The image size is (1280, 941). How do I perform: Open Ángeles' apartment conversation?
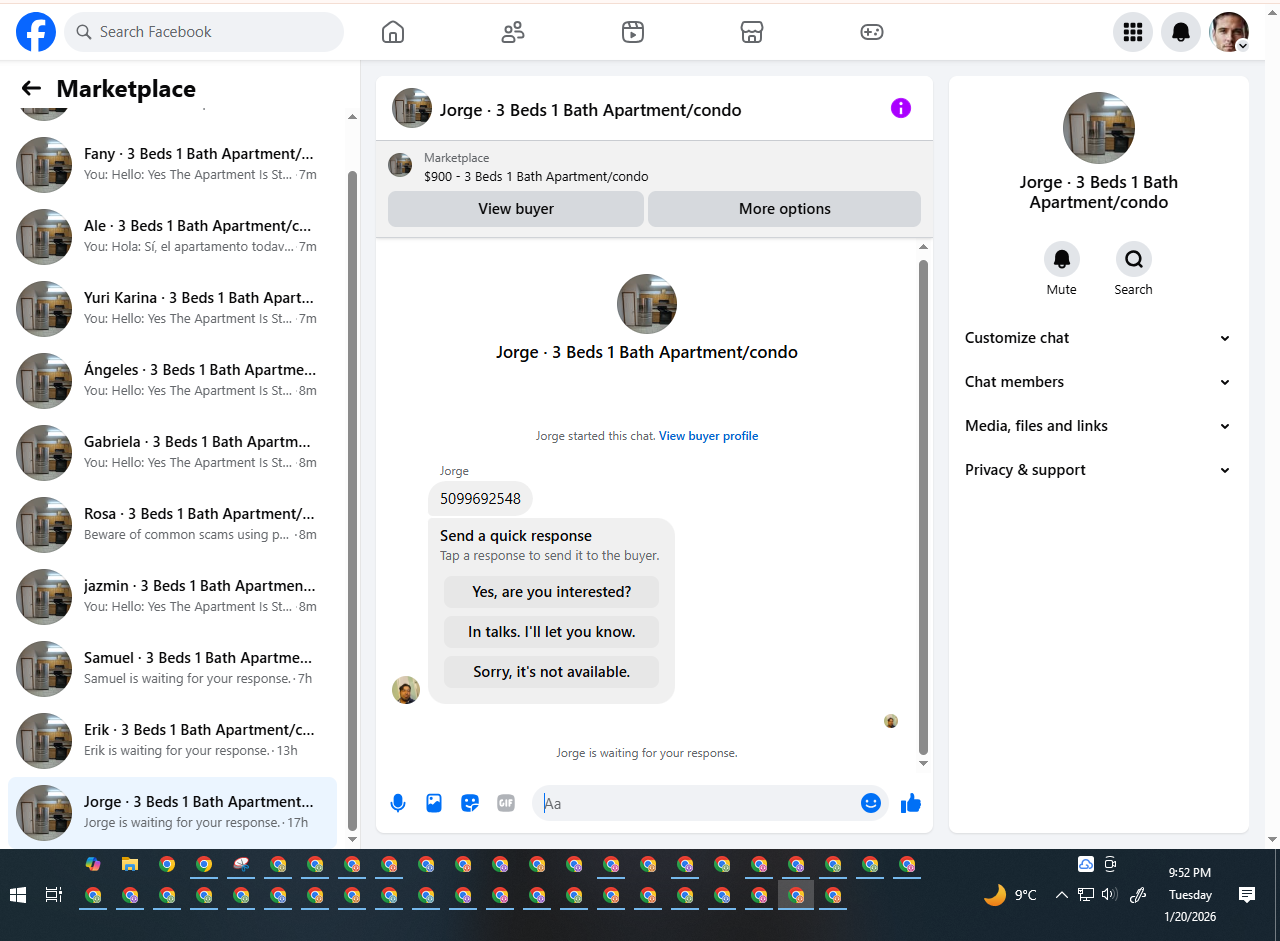tap(172, 380)
